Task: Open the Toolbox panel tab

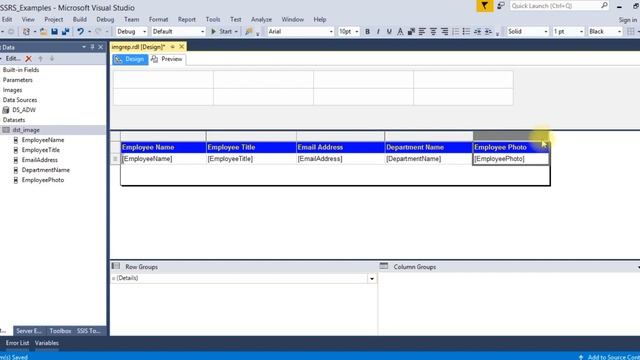Action: (60, 331)
